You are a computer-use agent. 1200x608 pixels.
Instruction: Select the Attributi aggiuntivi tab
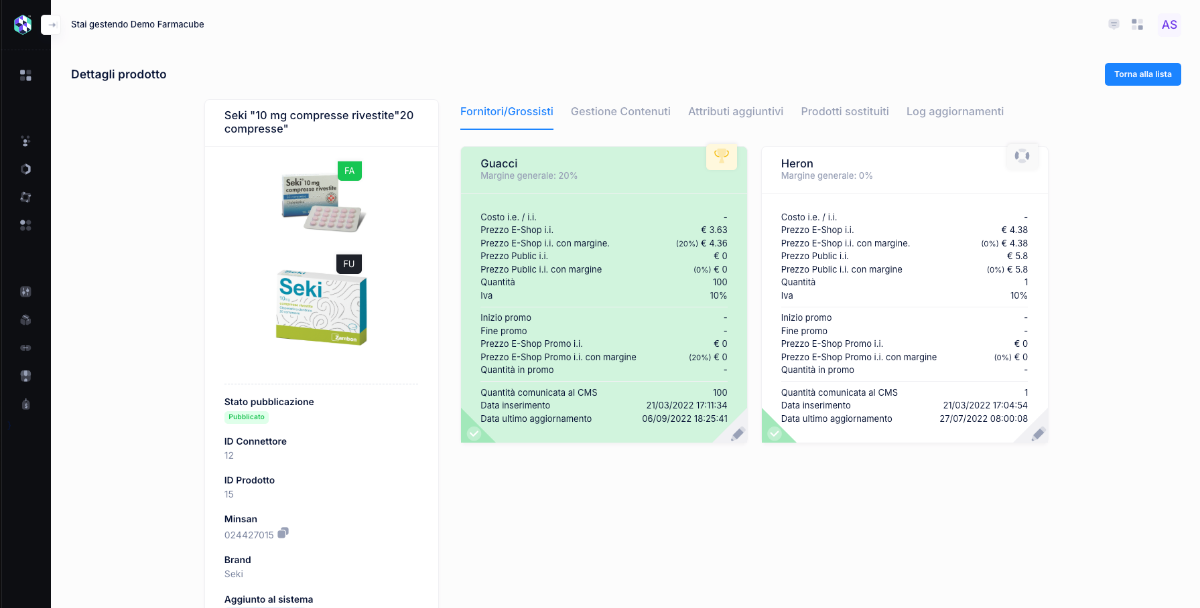[736, 111]
